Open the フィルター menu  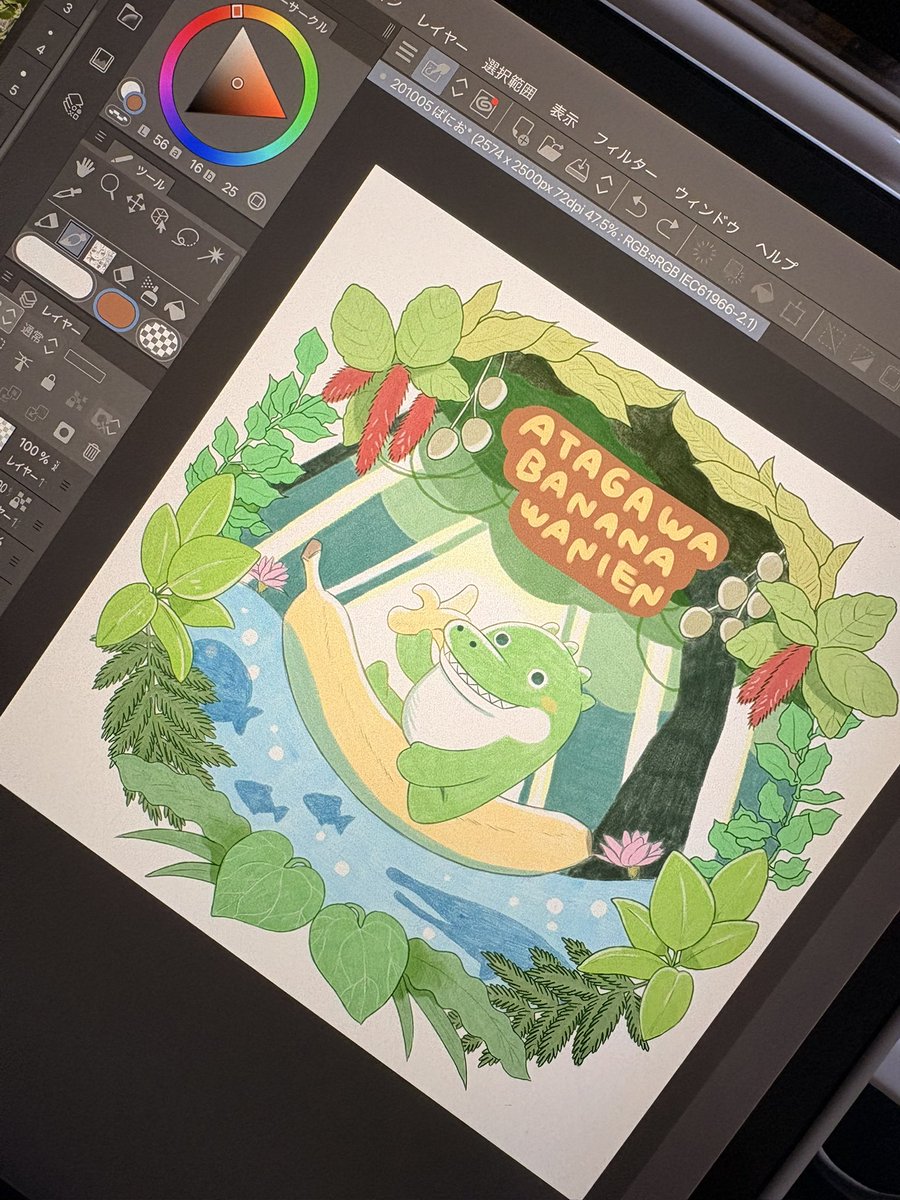click(x=625, y=154)
